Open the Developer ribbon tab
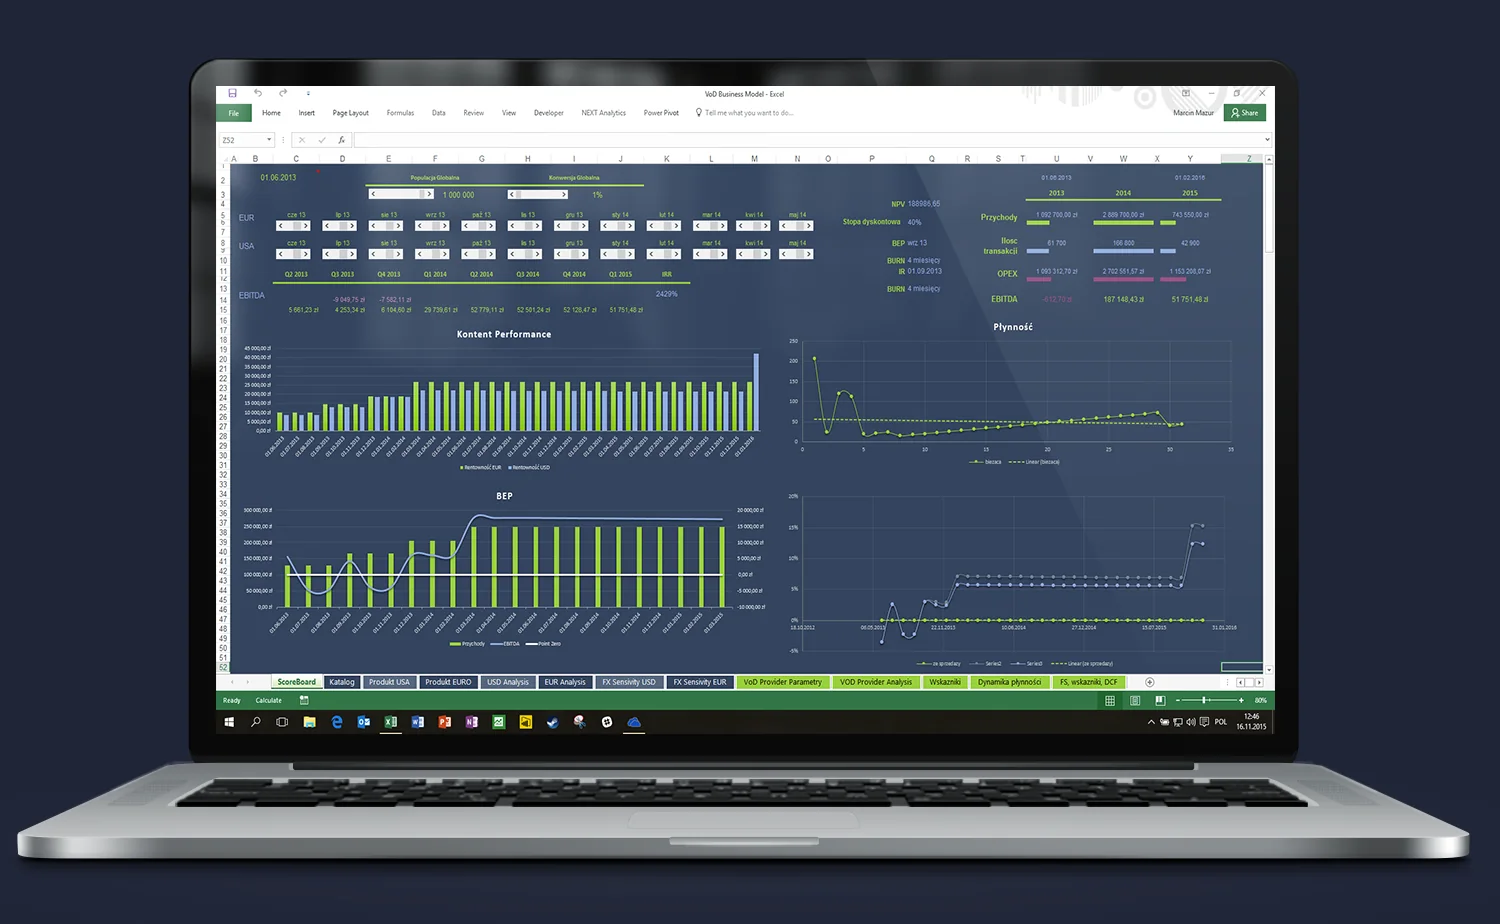The height and width of the screenshot is (924, 1500). 548,113
